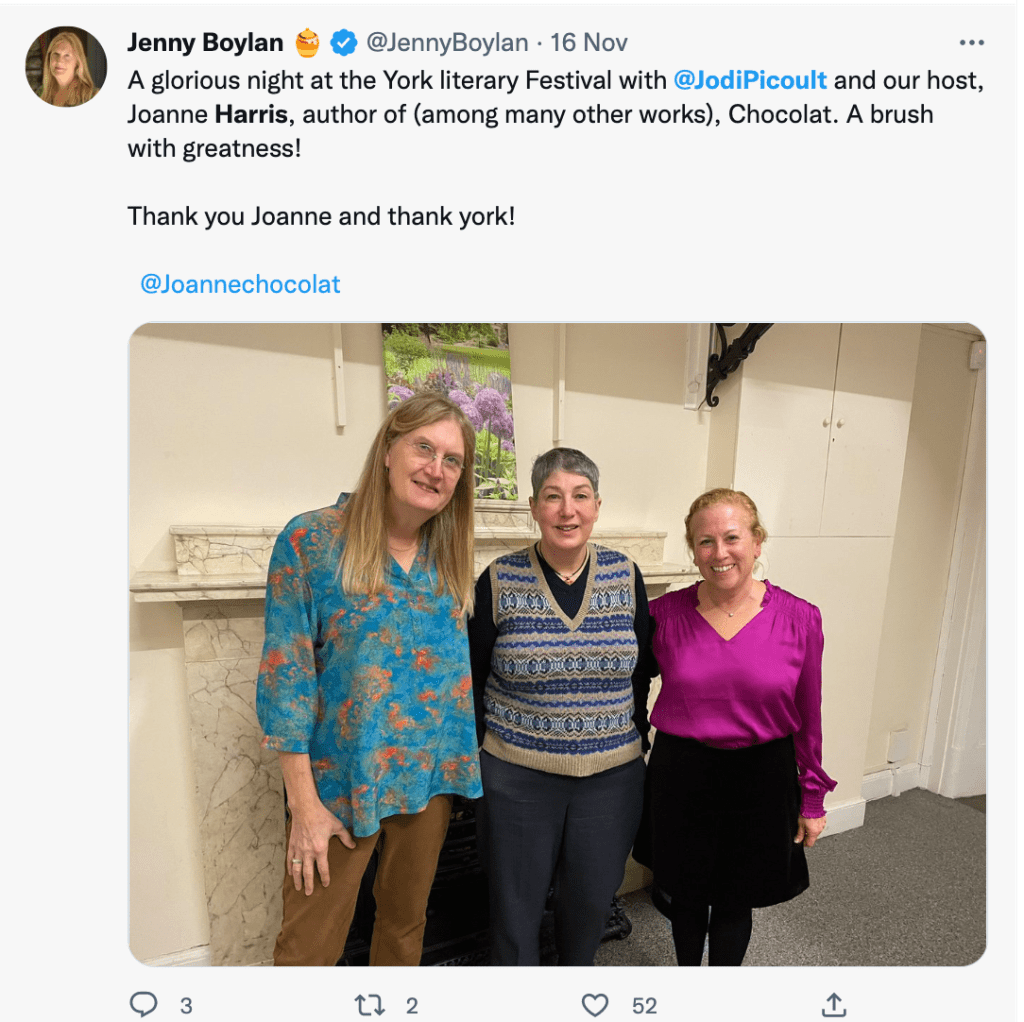Click the Jenny Boylan display name
The width and height of the screenshot is (1024, 1022).
tap(205, 43)
